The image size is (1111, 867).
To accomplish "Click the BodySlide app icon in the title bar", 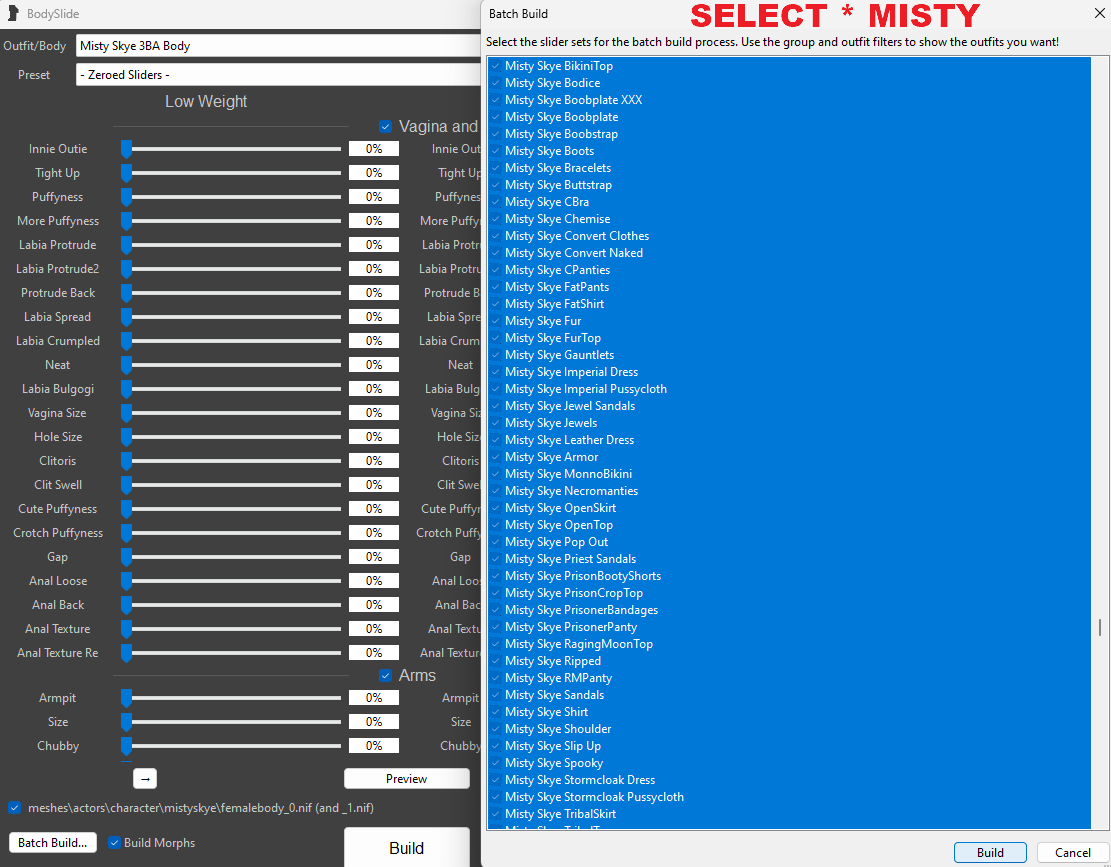I will tap(12, 14).
